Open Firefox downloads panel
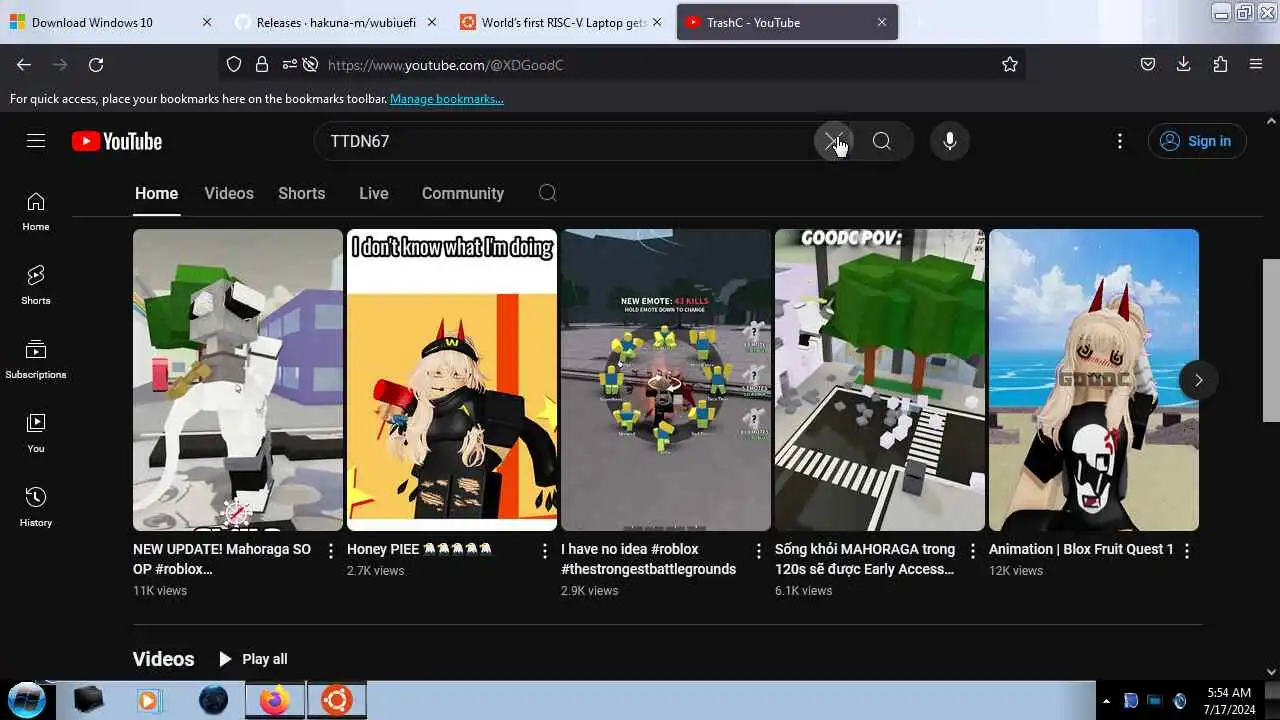 [1184, 64]
